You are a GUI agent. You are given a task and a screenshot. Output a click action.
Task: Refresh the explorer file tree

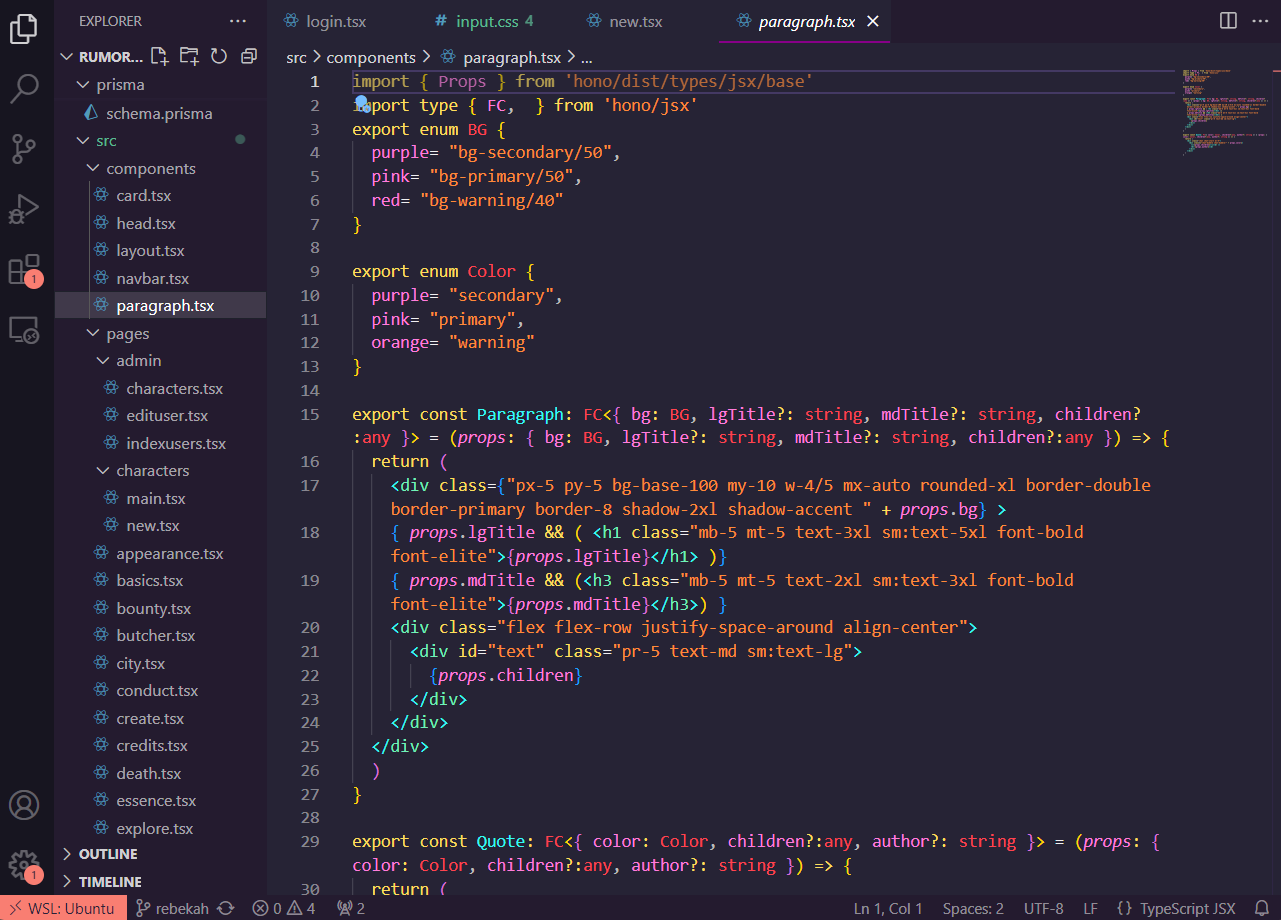(219, 56)
